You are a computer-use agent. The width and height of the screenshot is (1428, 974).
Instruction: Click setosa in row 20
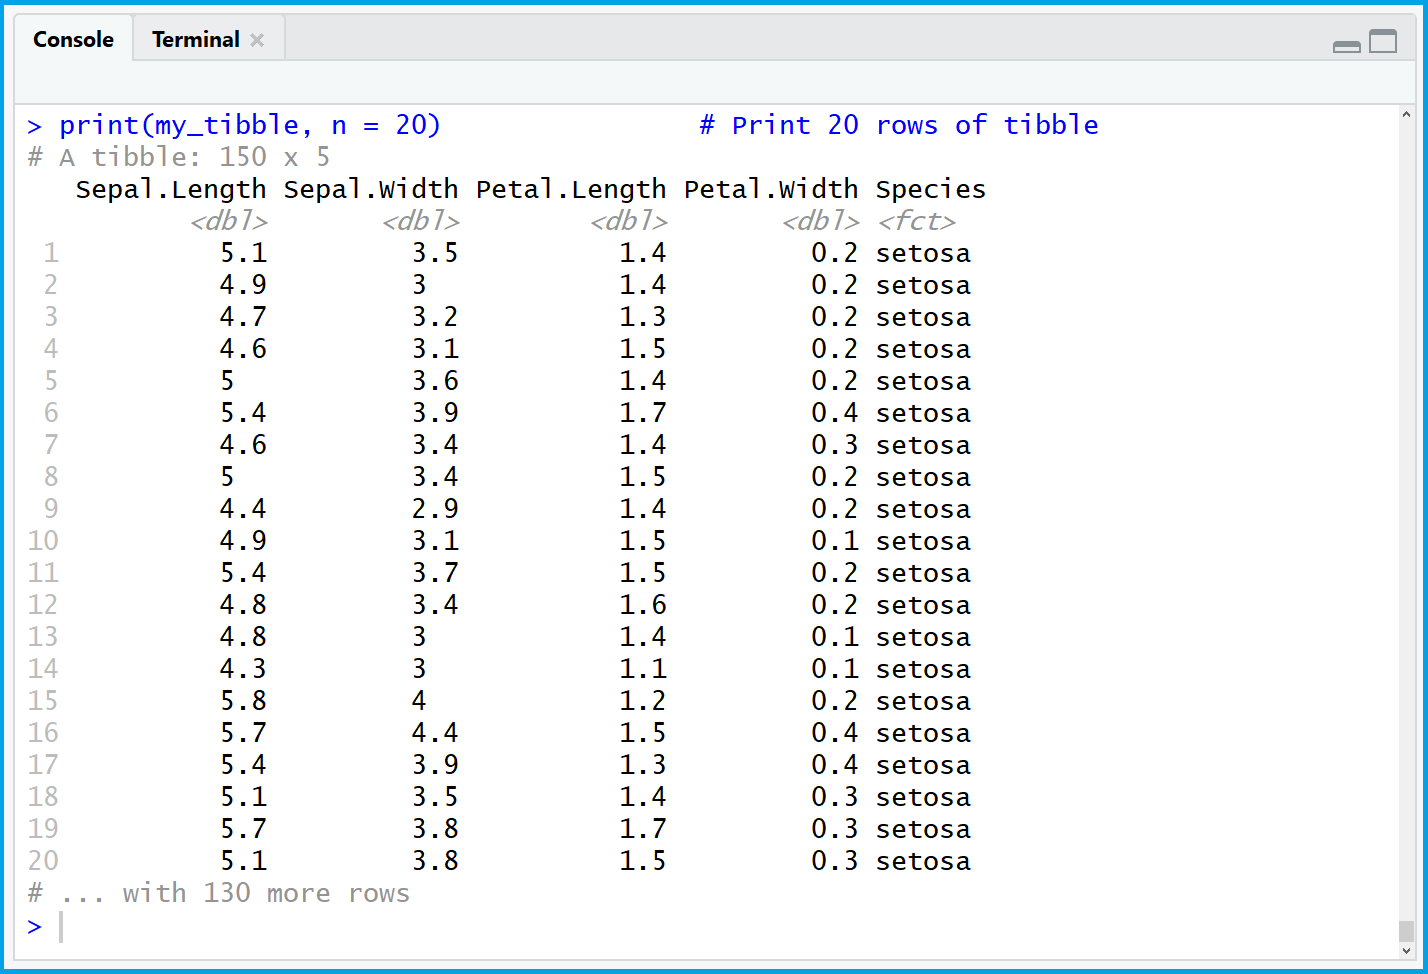923,861
